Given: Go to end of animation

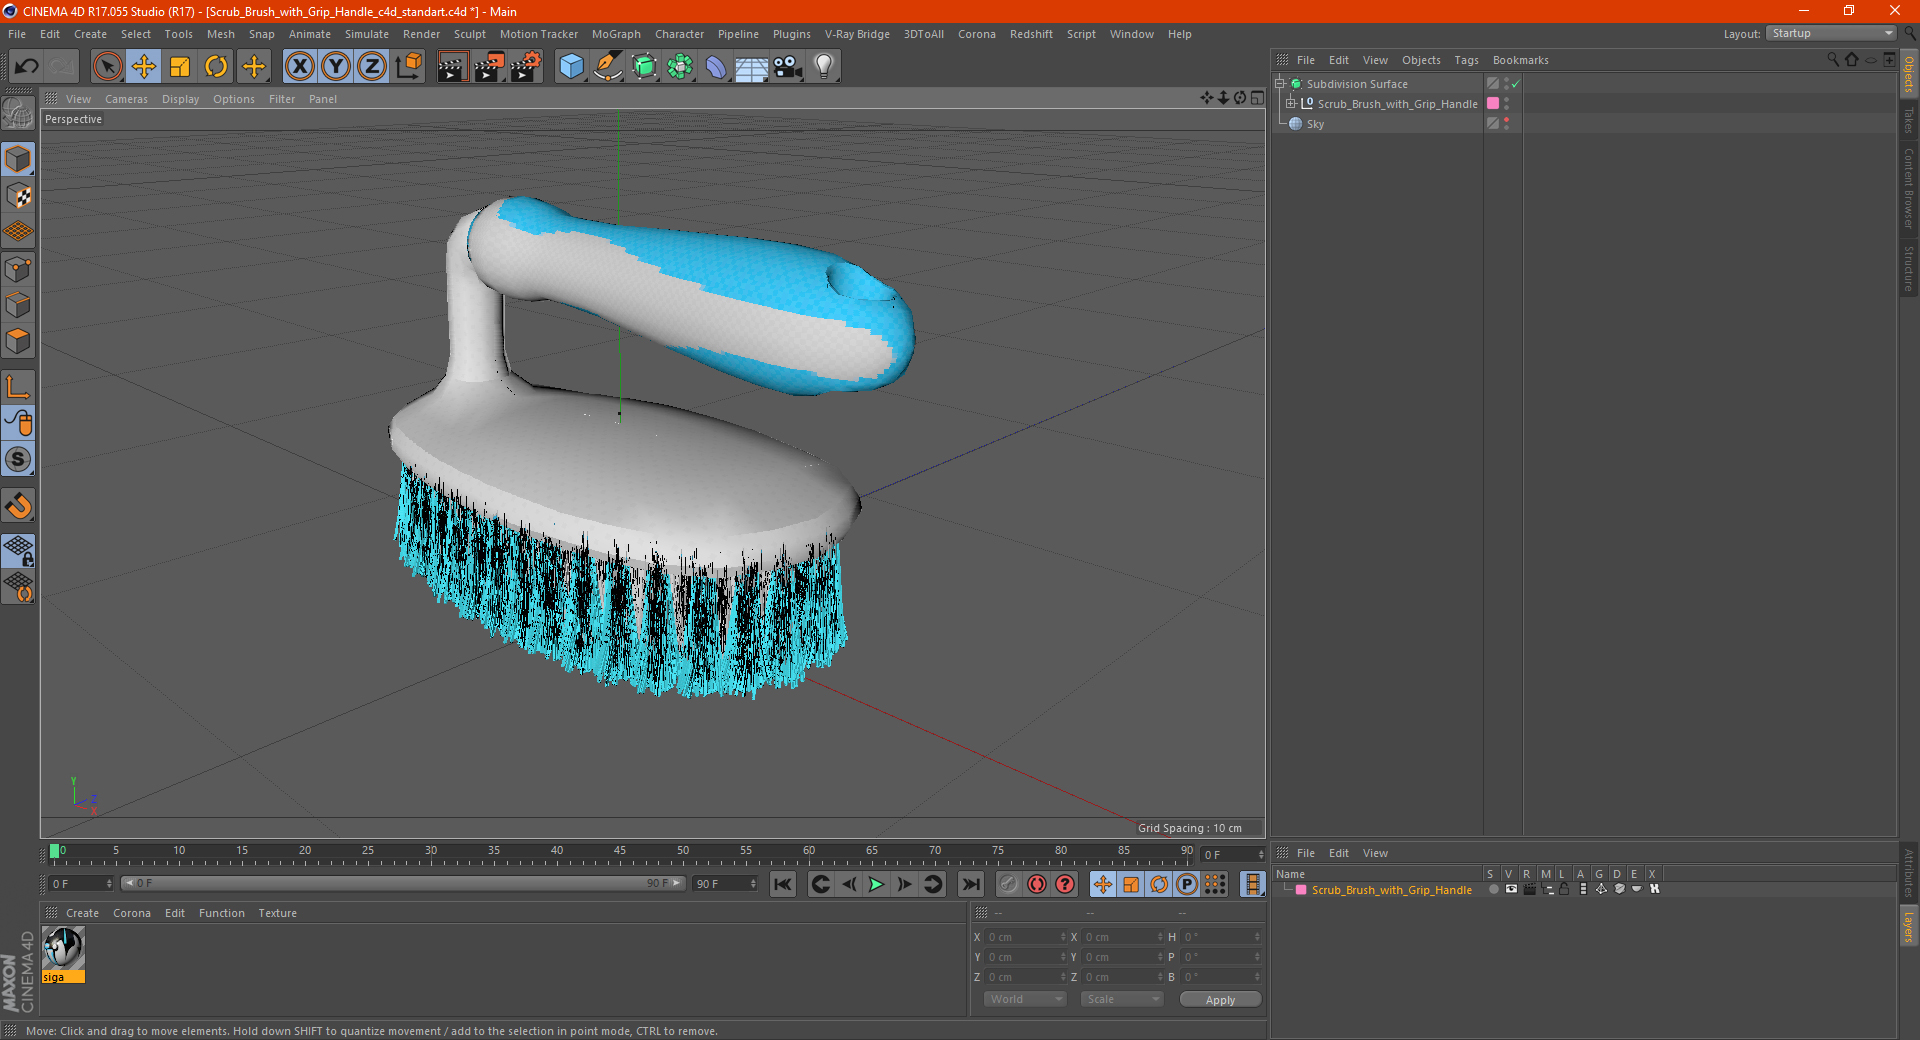Looking at the screenshot, I should tap(970, 884).
